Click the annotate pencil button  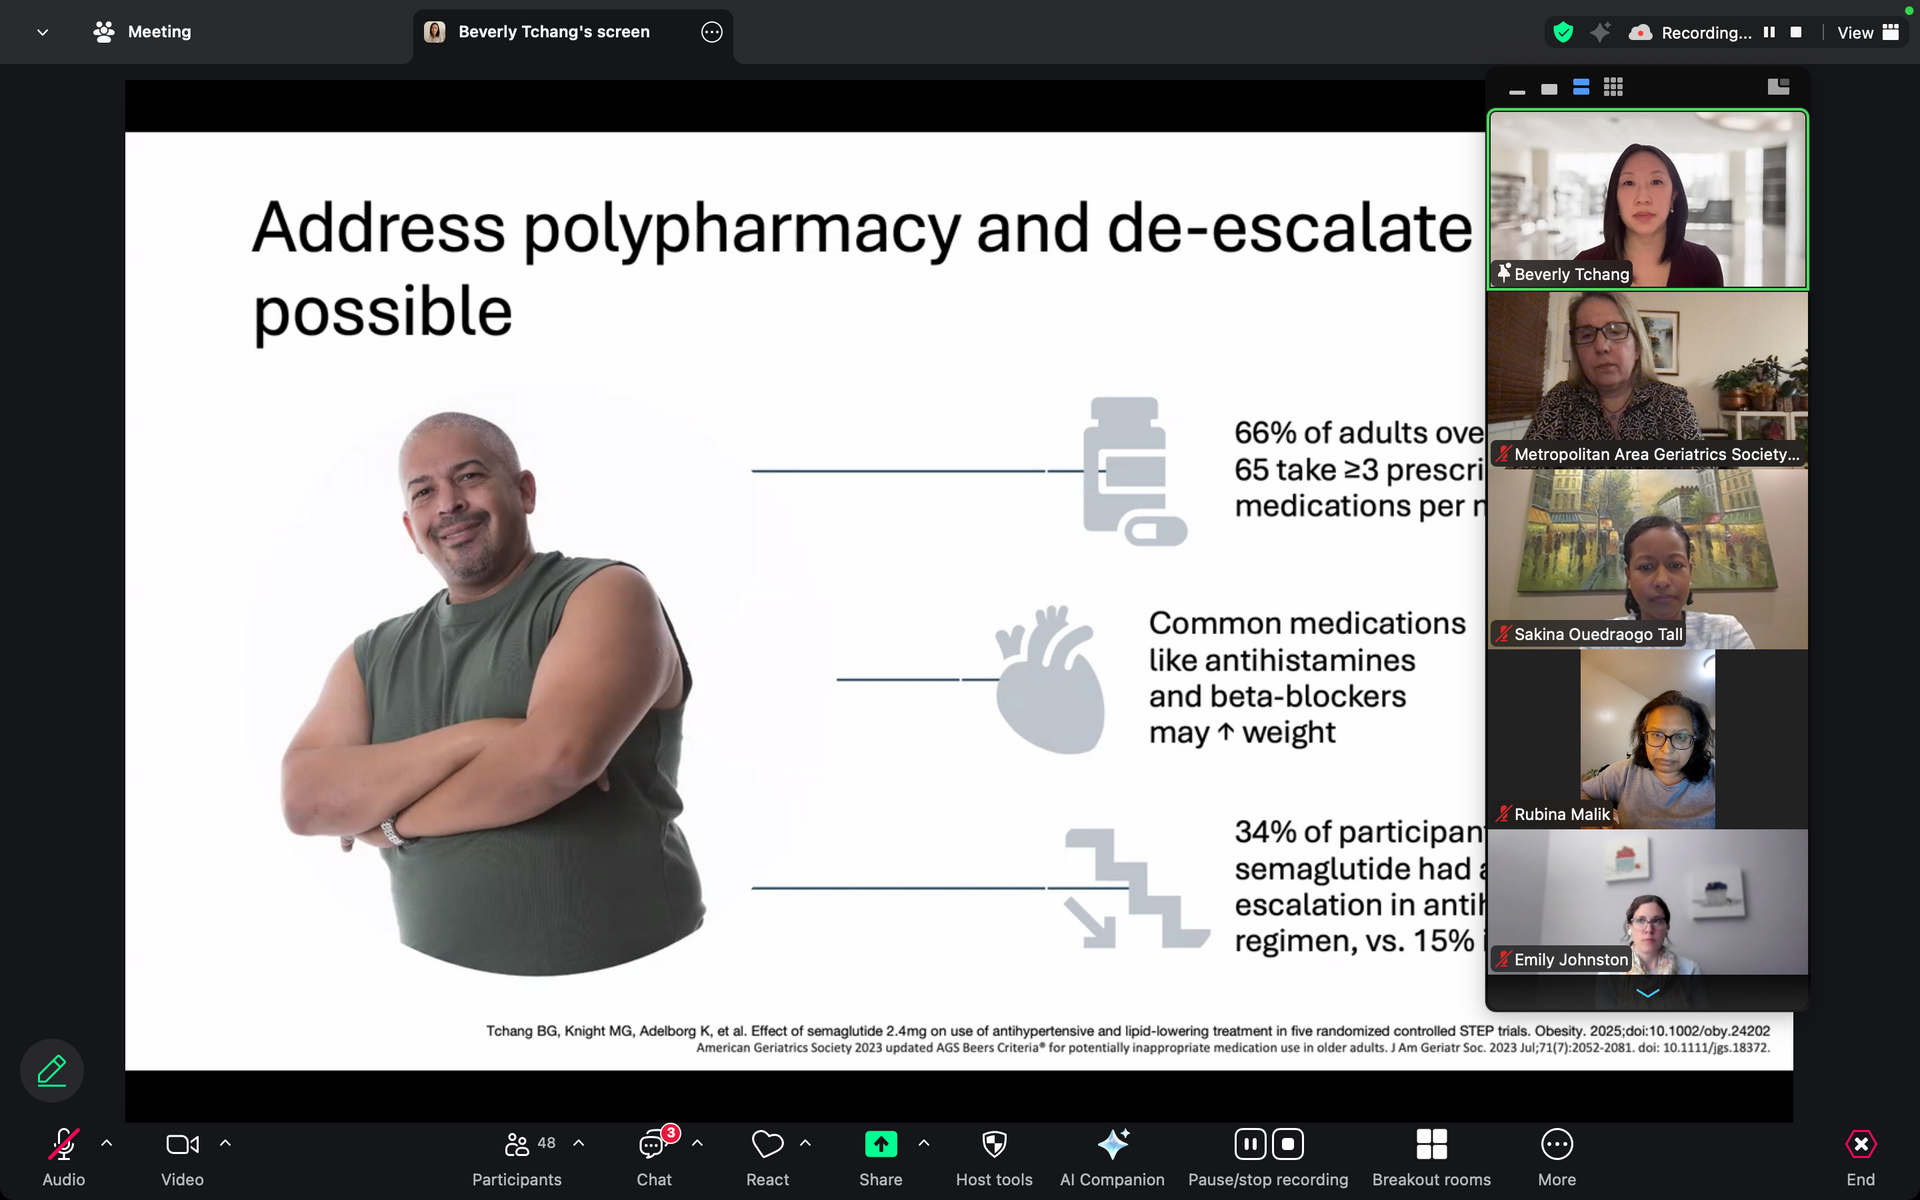pos(52,1071)
